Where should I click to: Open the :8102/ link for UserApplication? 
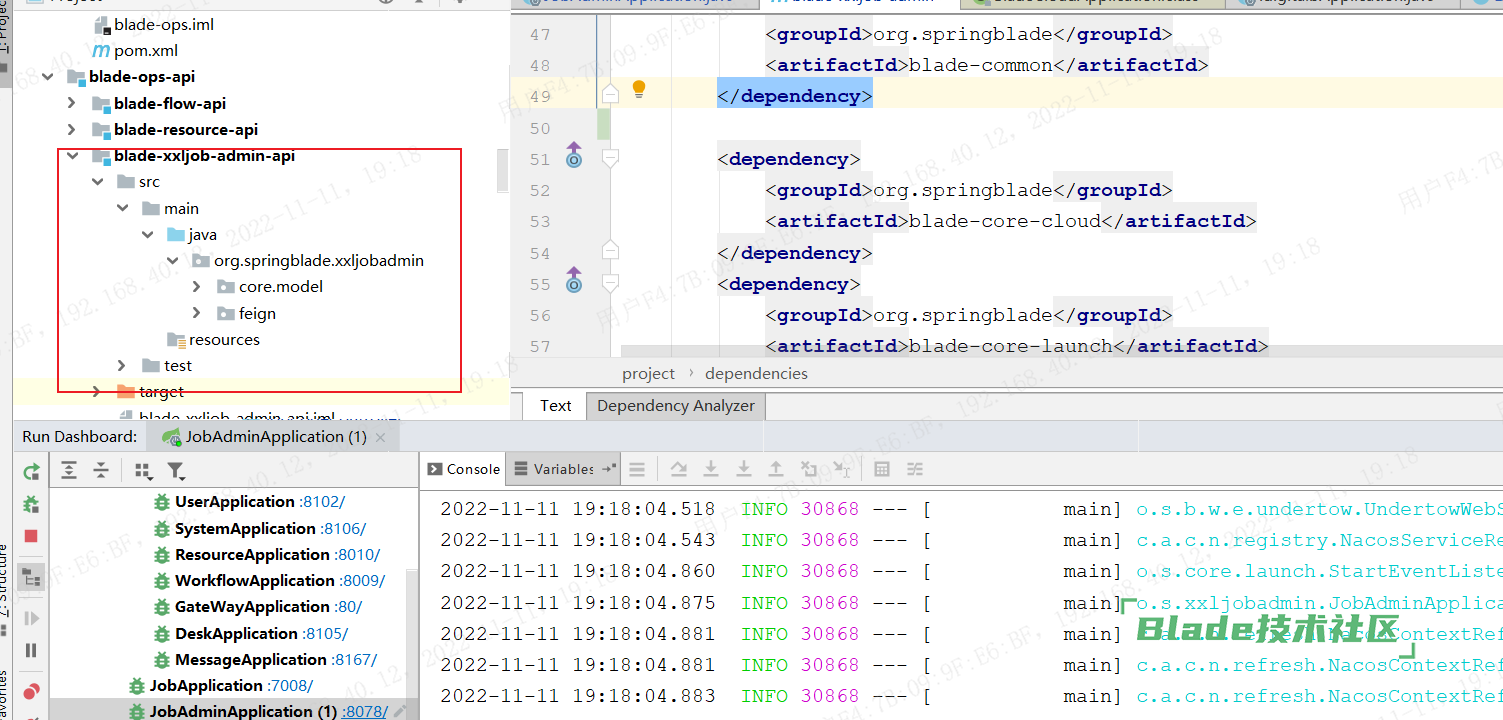[x=322, y=502]
